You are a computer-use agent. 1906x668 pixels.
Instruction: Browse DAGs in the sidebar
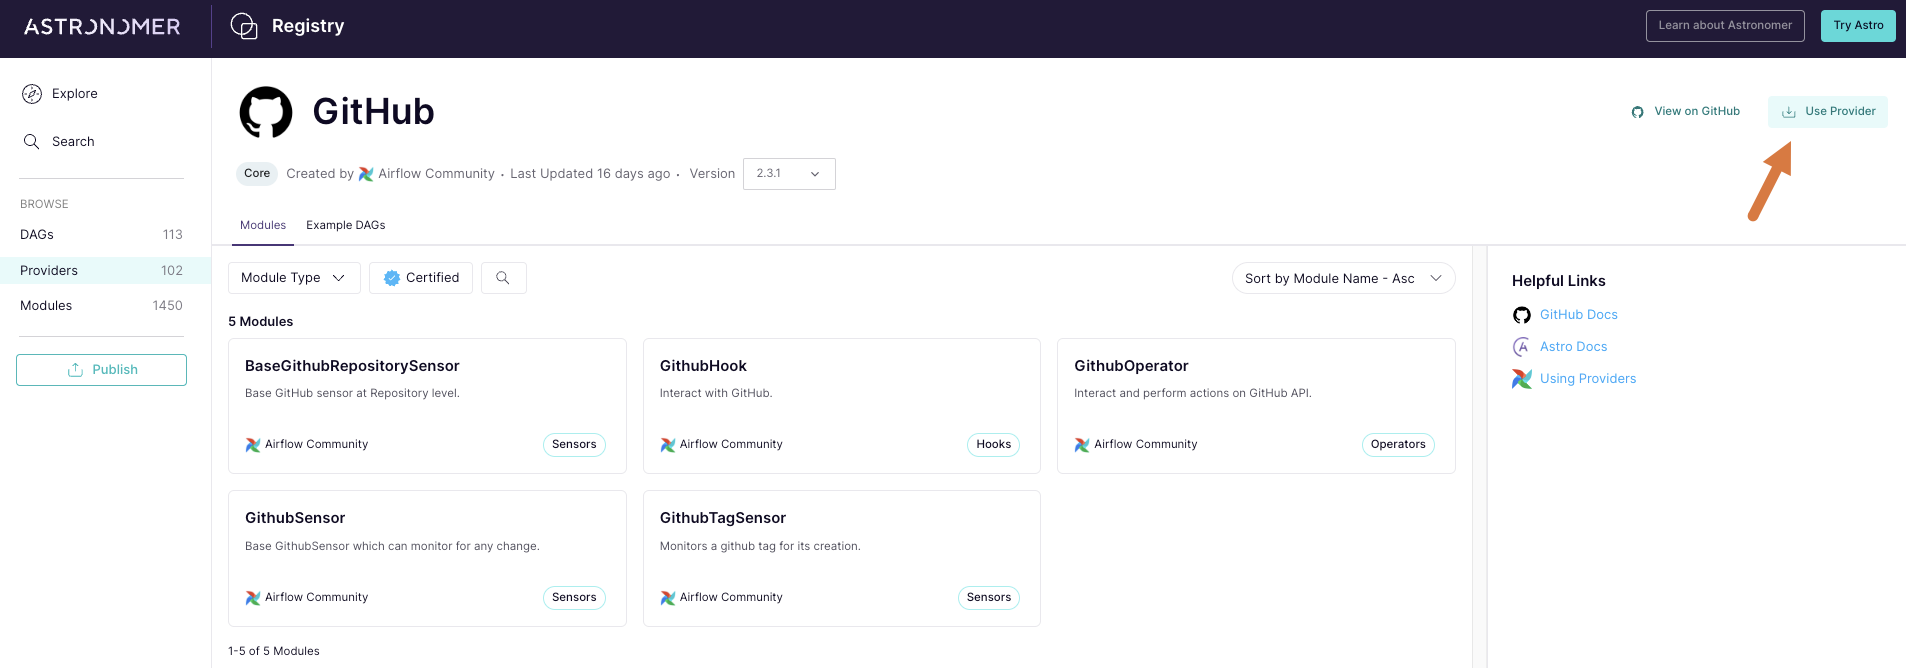[x=37, y=235]
